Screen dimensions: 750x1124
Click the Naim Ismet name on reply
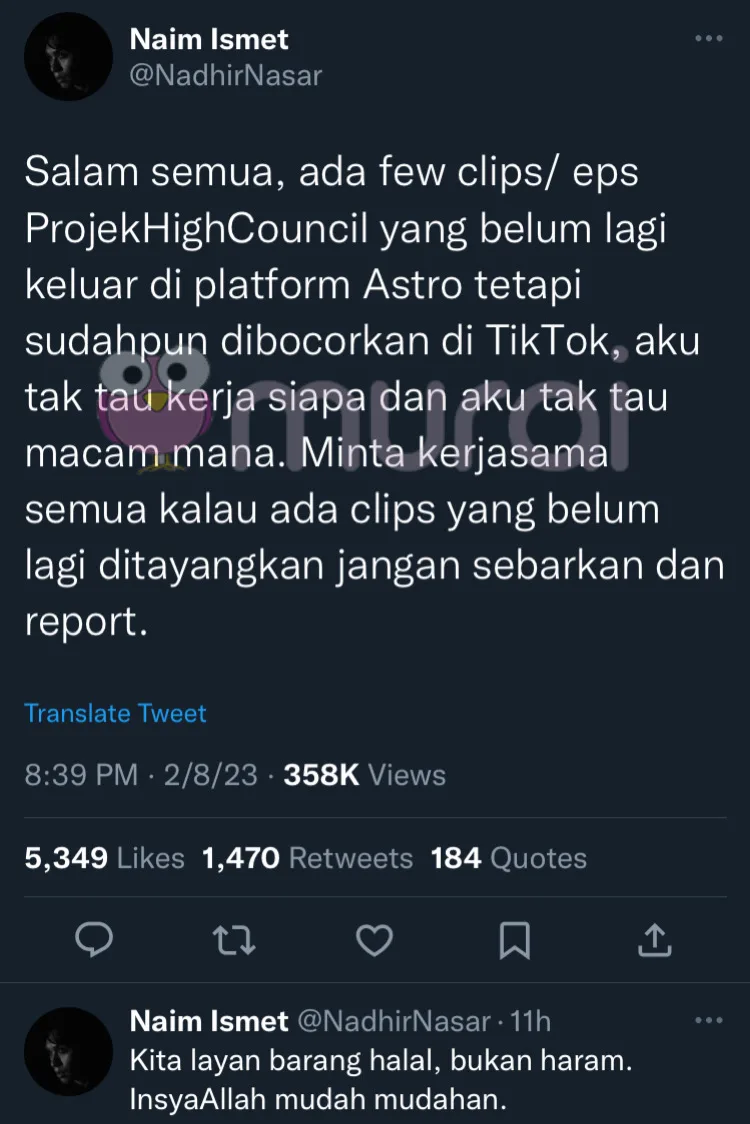click(209, 1021)
